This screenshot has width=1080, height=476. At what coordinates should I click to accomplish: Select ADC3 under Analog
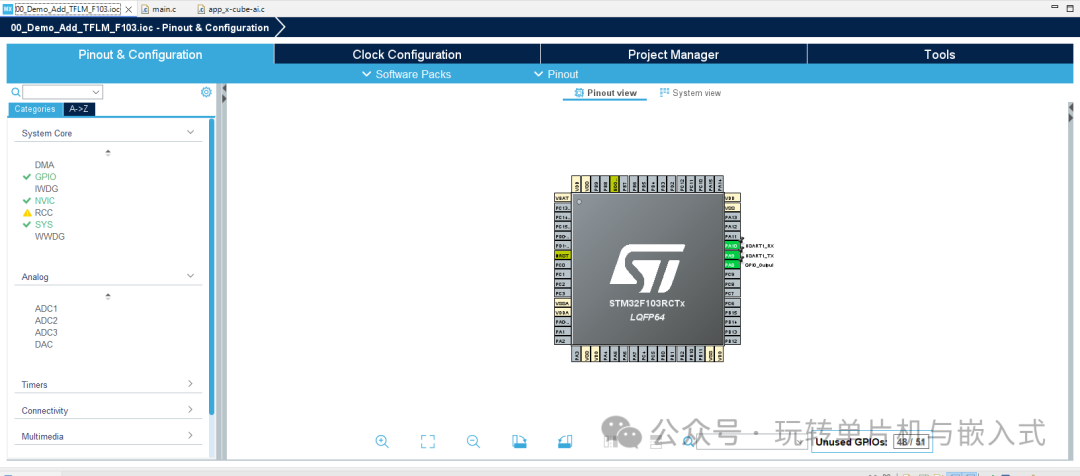[x=46, y=333]
